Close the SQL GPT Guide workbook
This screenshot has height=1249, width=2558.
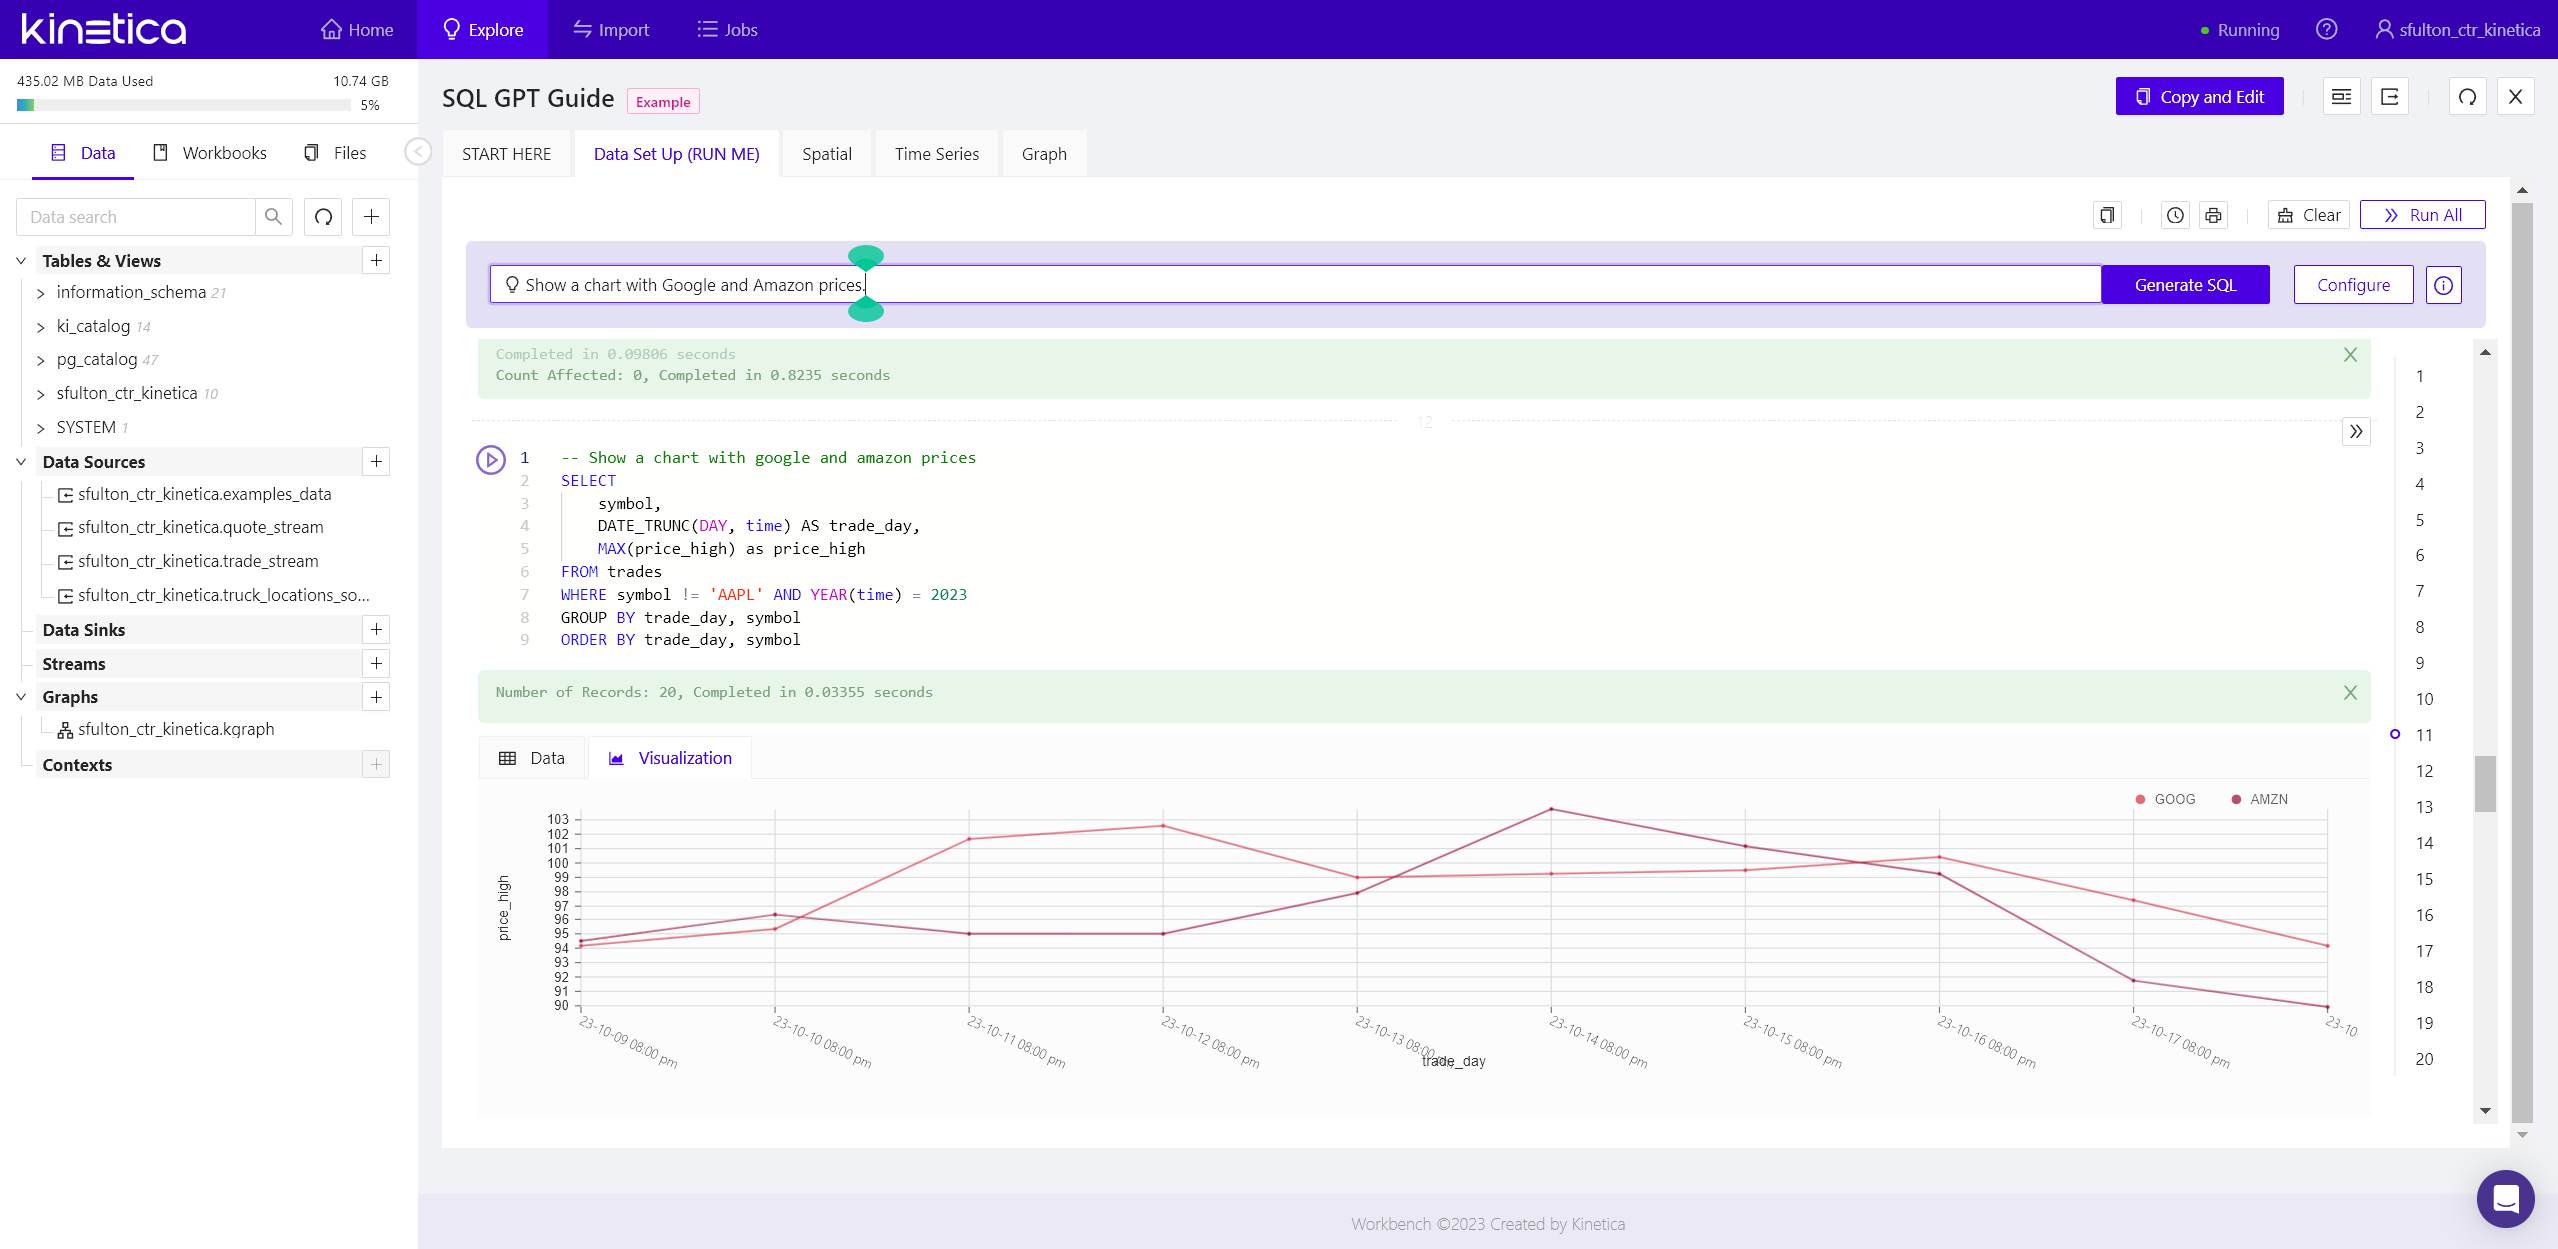(x=2515, y=97)
